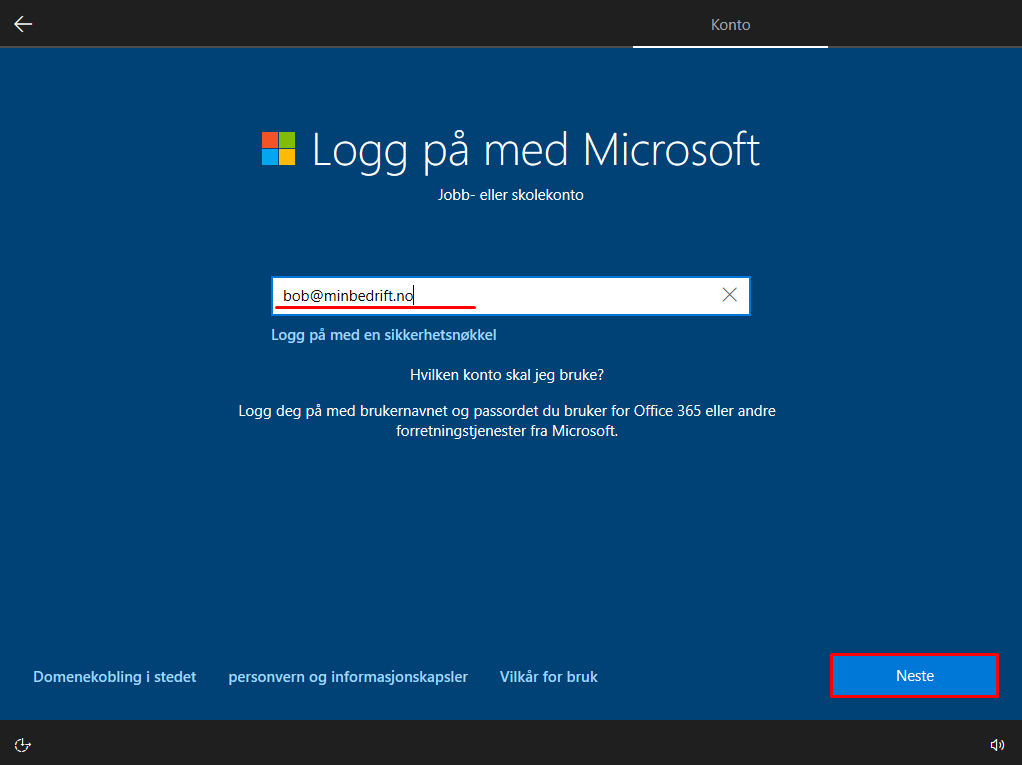
Task: Click the 'Jobb- eller skolekonto' subtitle
Action: [510, 195]
